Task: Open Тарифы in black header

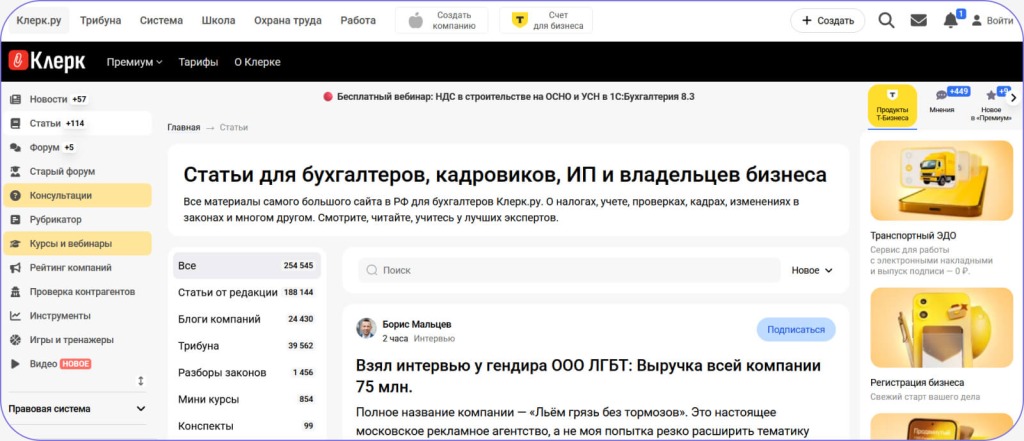Action: (x=199, y=62)
